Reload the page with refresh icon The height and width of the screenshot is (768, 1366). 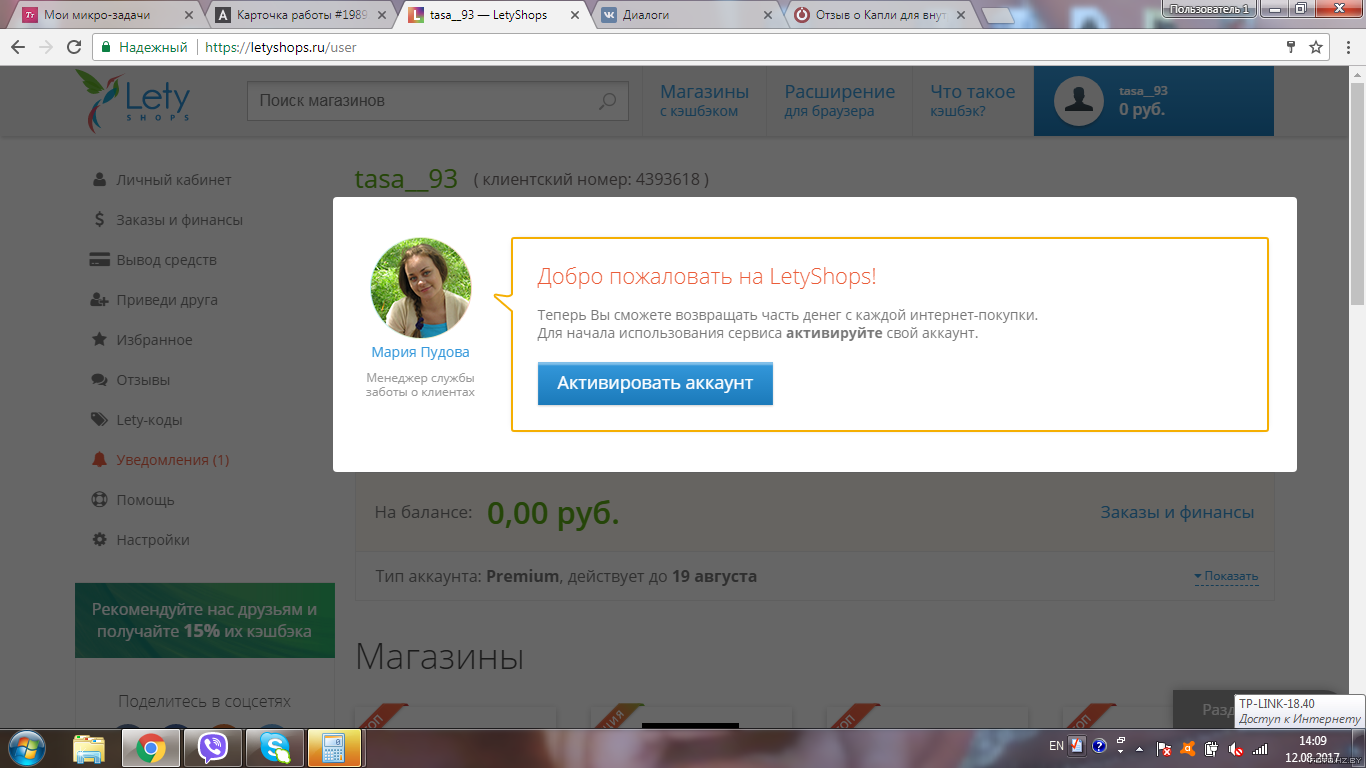click(x=74, y=47)
